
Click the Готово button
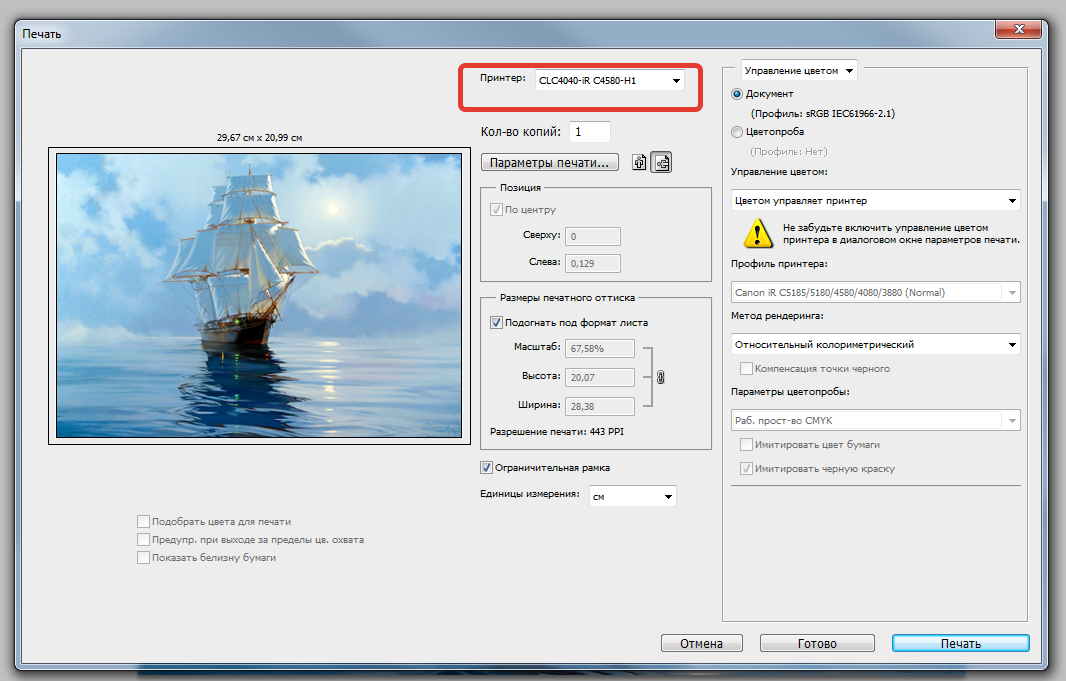point(817,643)
